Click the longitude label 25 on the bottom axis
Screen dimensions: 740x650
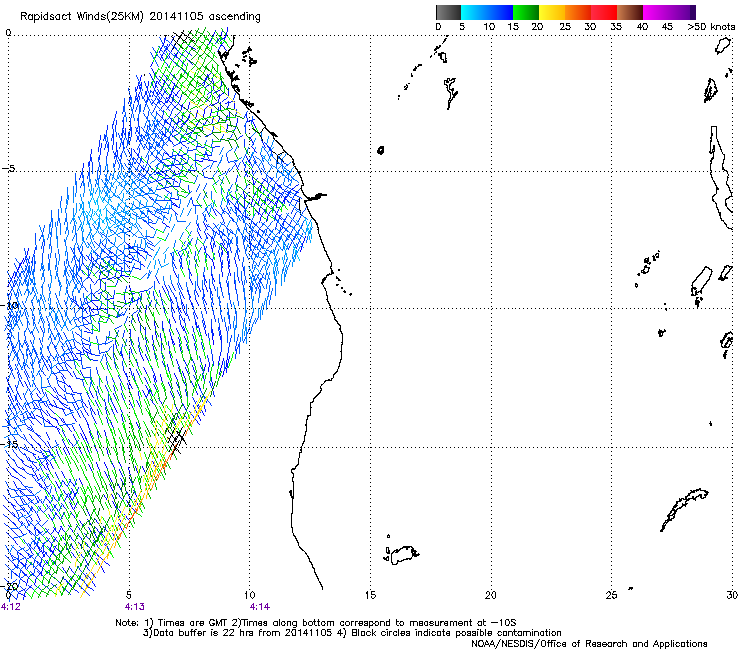tap(611, 595)
